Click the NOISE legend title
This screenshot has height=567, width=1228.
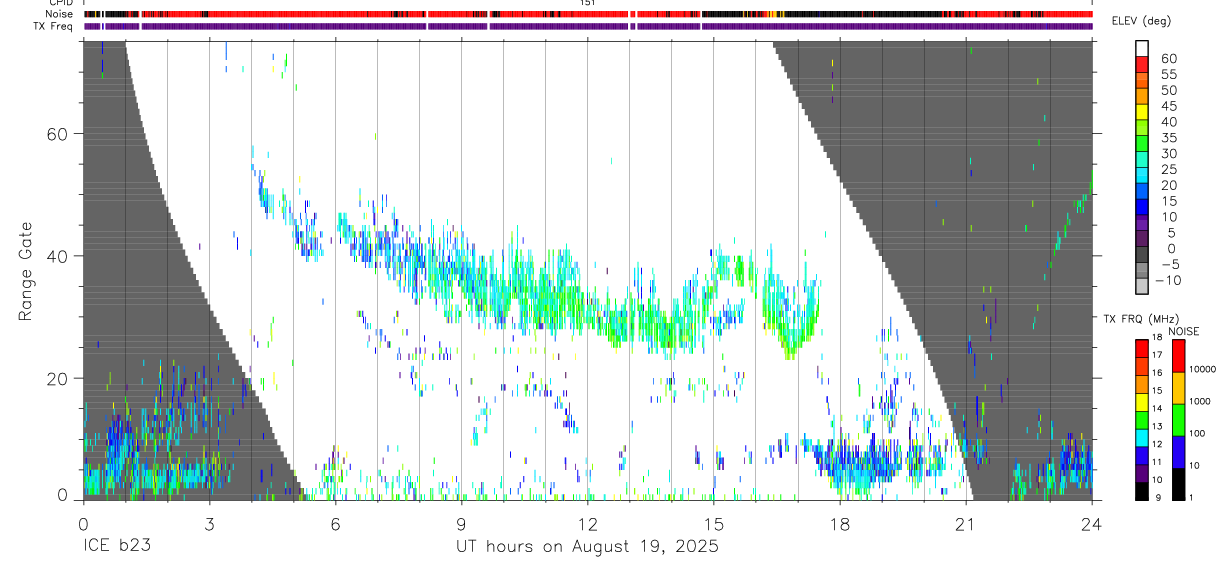coord(1184,332)
